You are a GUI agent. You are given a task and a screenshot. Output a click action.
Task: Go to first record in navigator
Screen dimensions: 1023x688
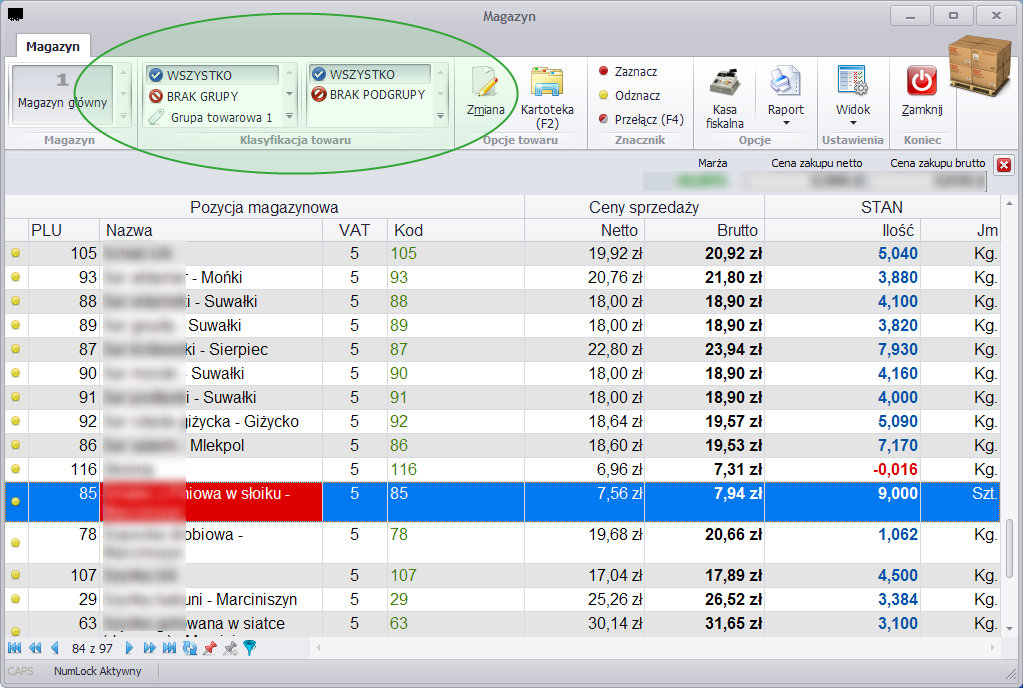tap(14, 648)
